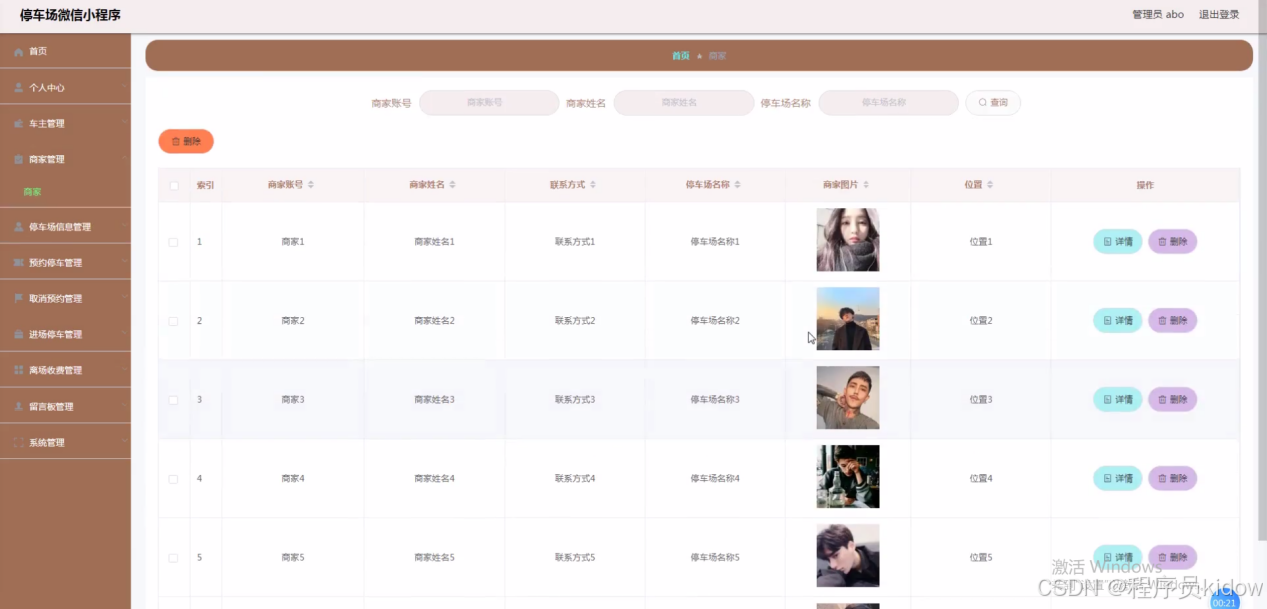Open the 系统管理 sidebar menu
Screen dimensions: 1267x609
[x=65, y=442]
